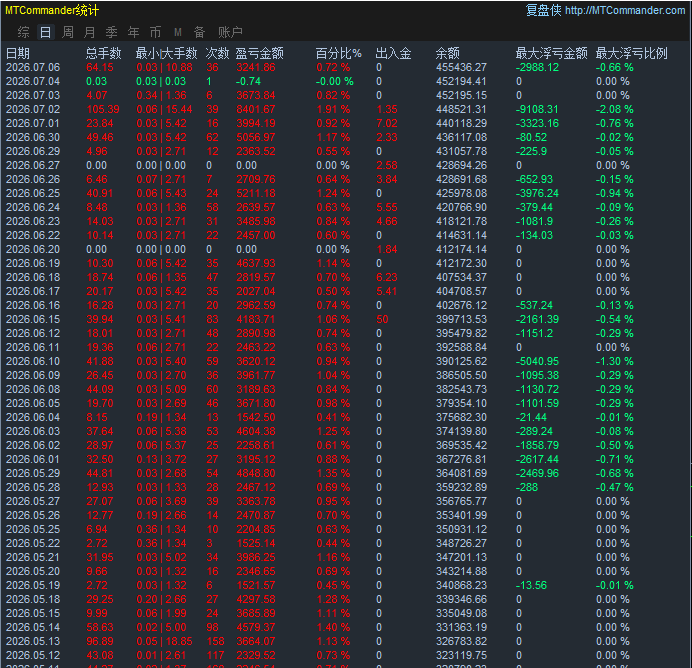Viewport: 692px width, 668px height.
Task: Open the 币 currency tab
Action: [x=155, y=32]
